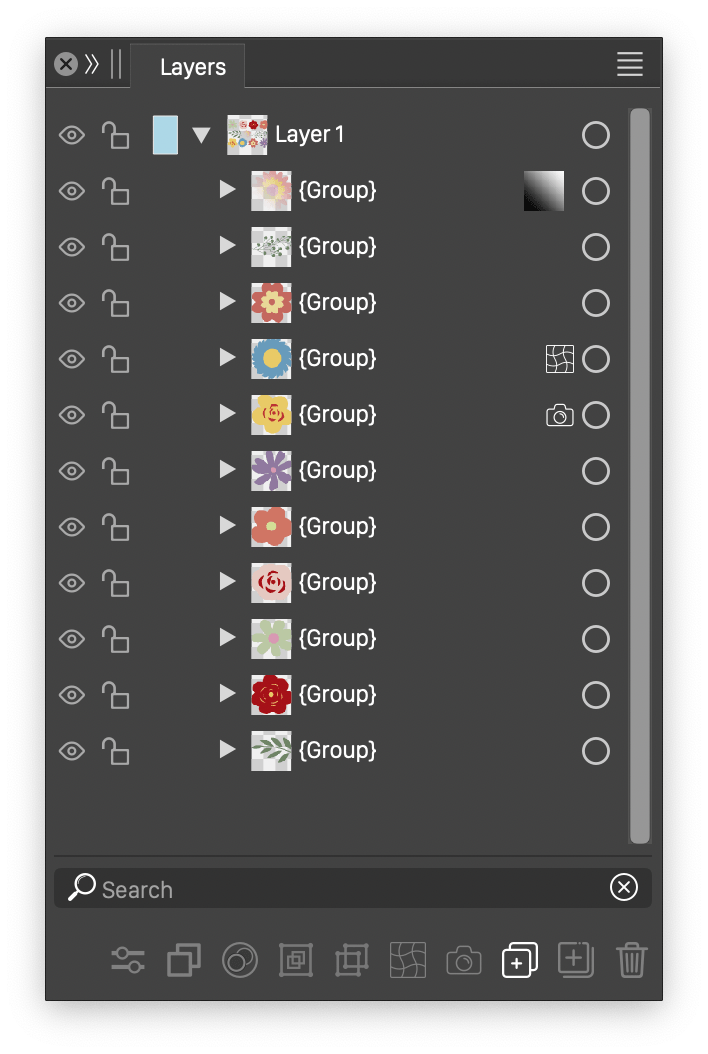Open the layer effects icon

(x=240, y=960)
